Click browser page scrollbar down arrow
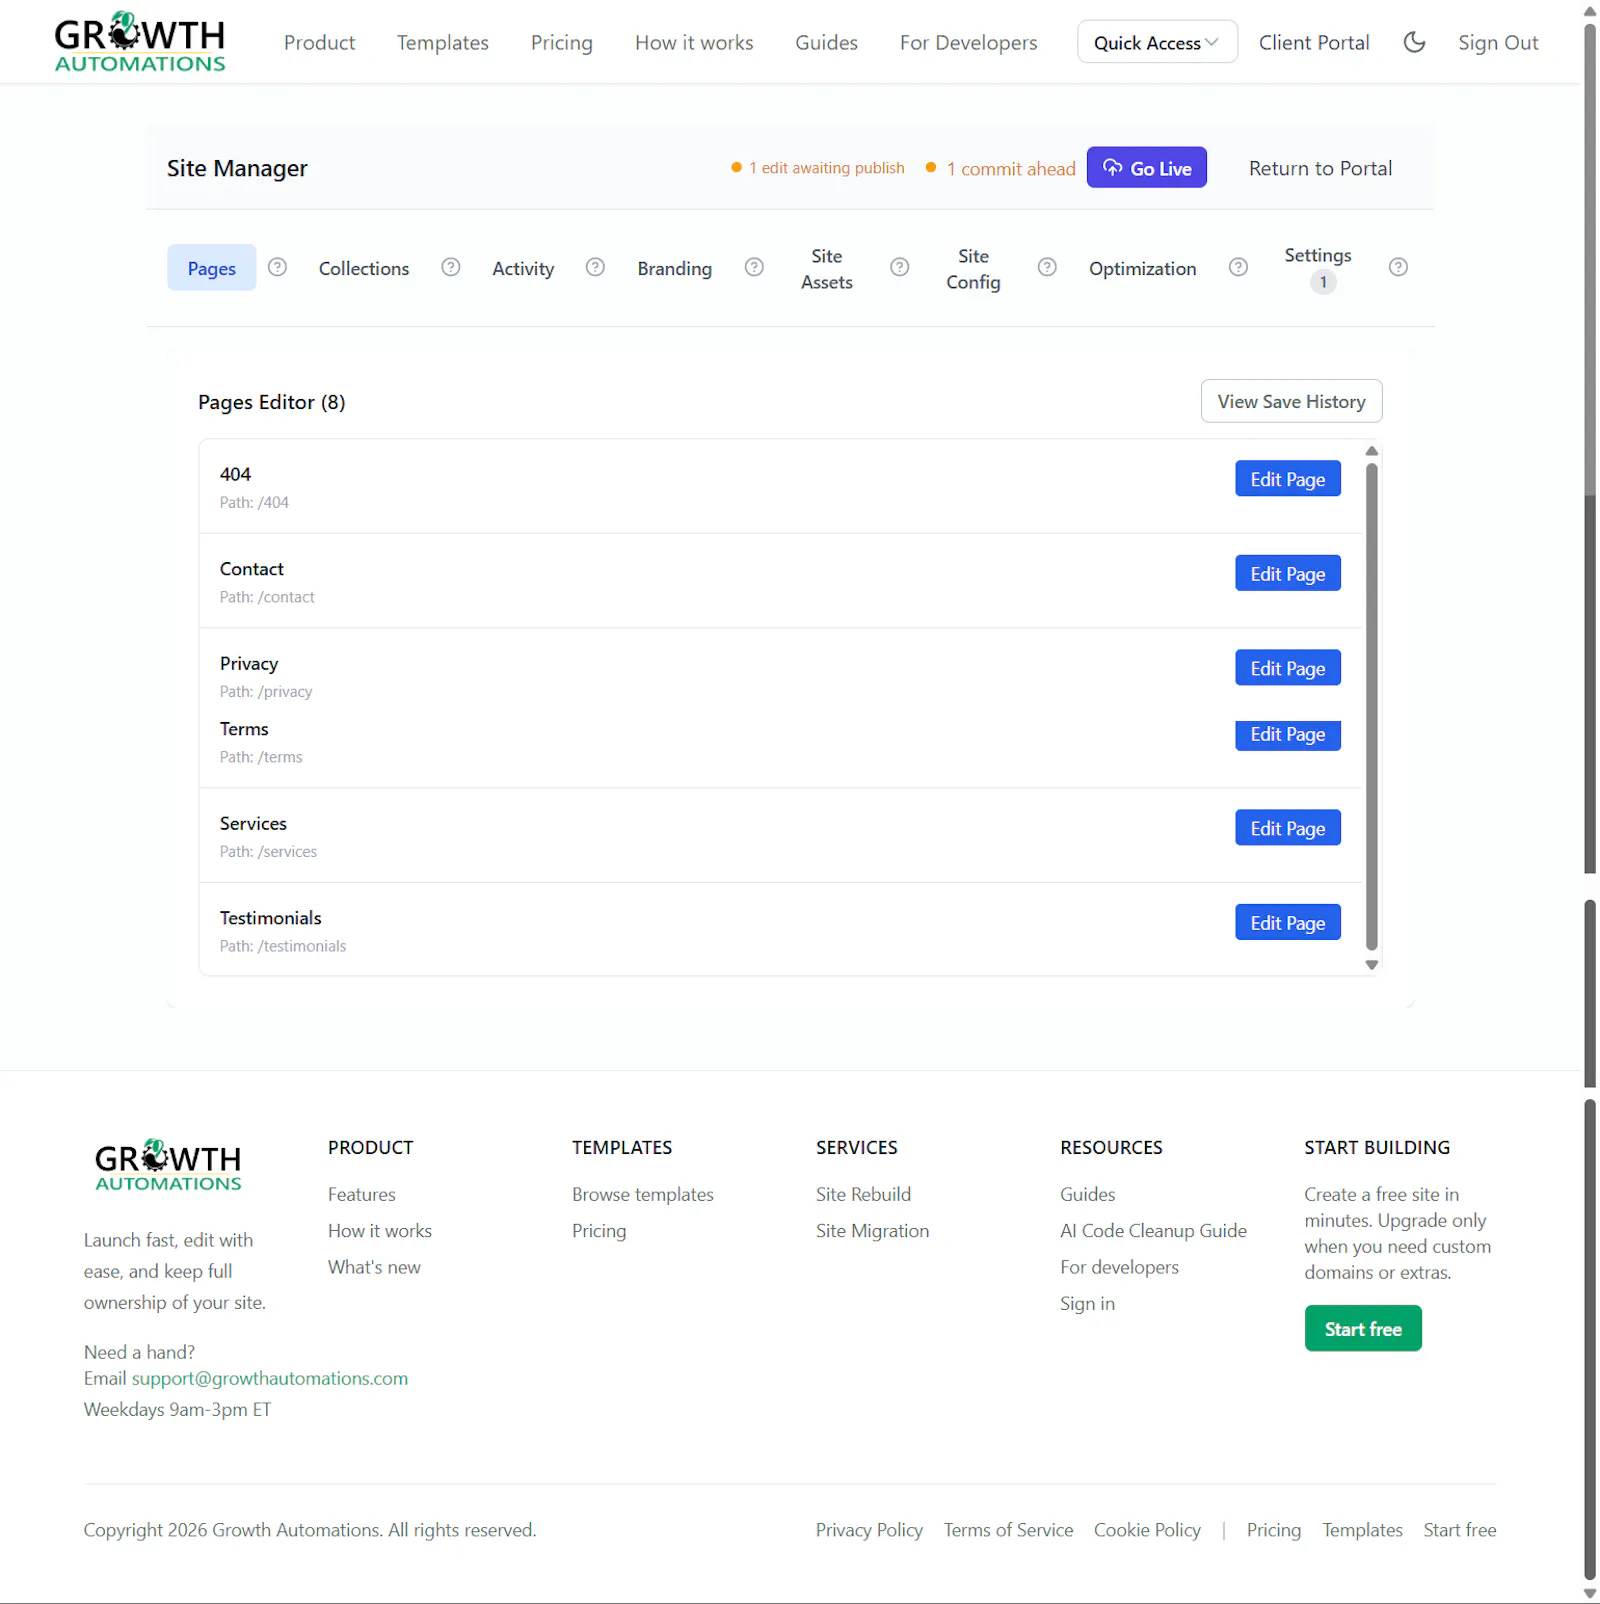This screenshot has width=1600, height=1604. click(x=1590, y=1594)
